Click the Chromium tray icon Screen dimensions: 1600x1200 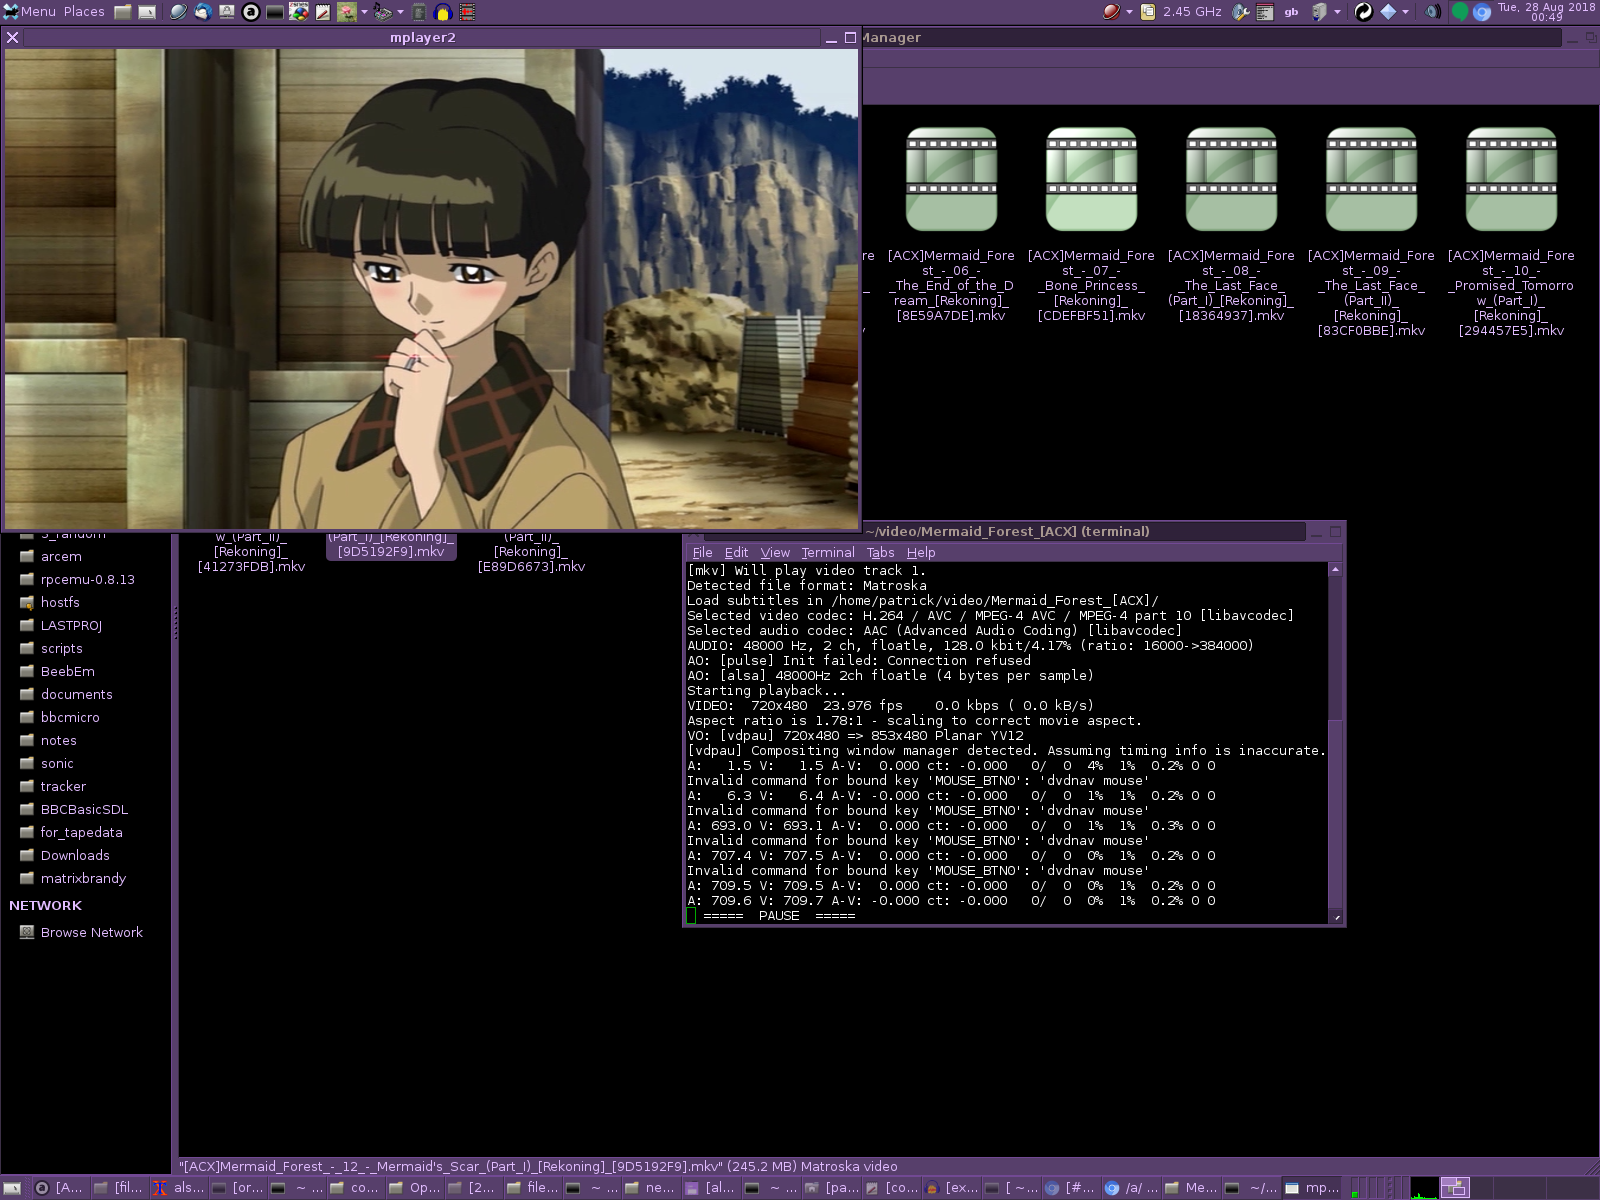click(1482, 12)
